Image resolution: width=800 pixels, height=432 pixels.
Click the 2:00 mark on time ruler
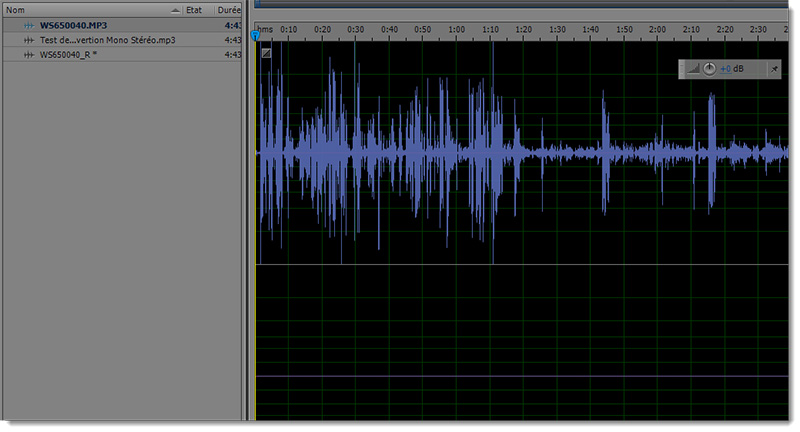tap(657, 30)
